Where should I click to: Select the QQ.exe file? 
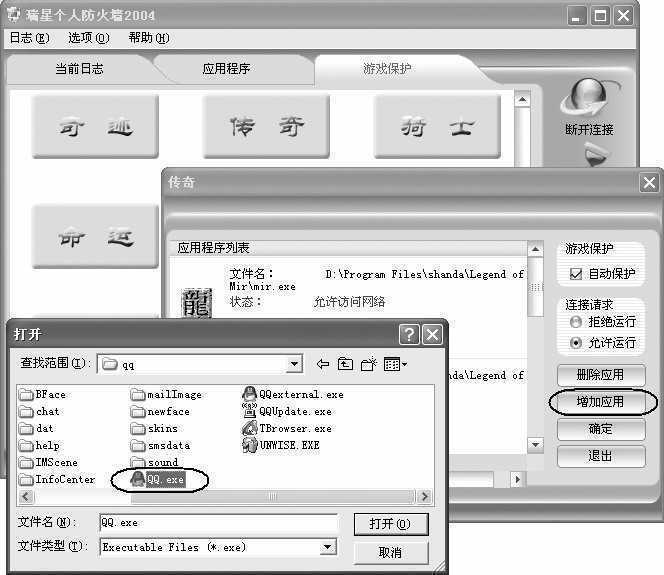[165, 480]
